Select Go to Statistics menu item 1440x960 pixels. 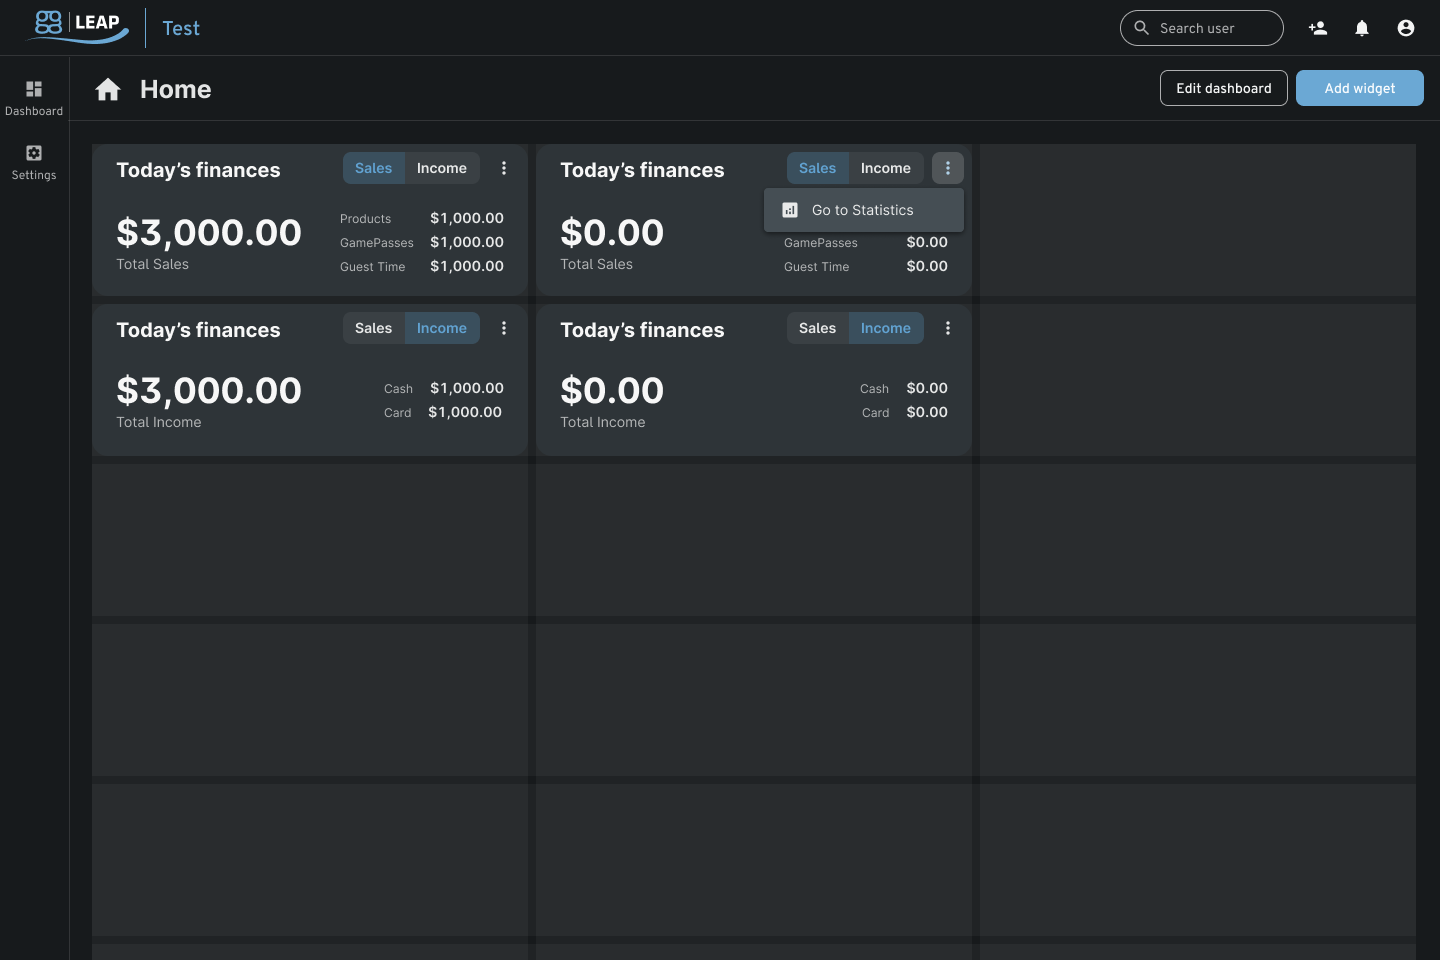(863, 210)
